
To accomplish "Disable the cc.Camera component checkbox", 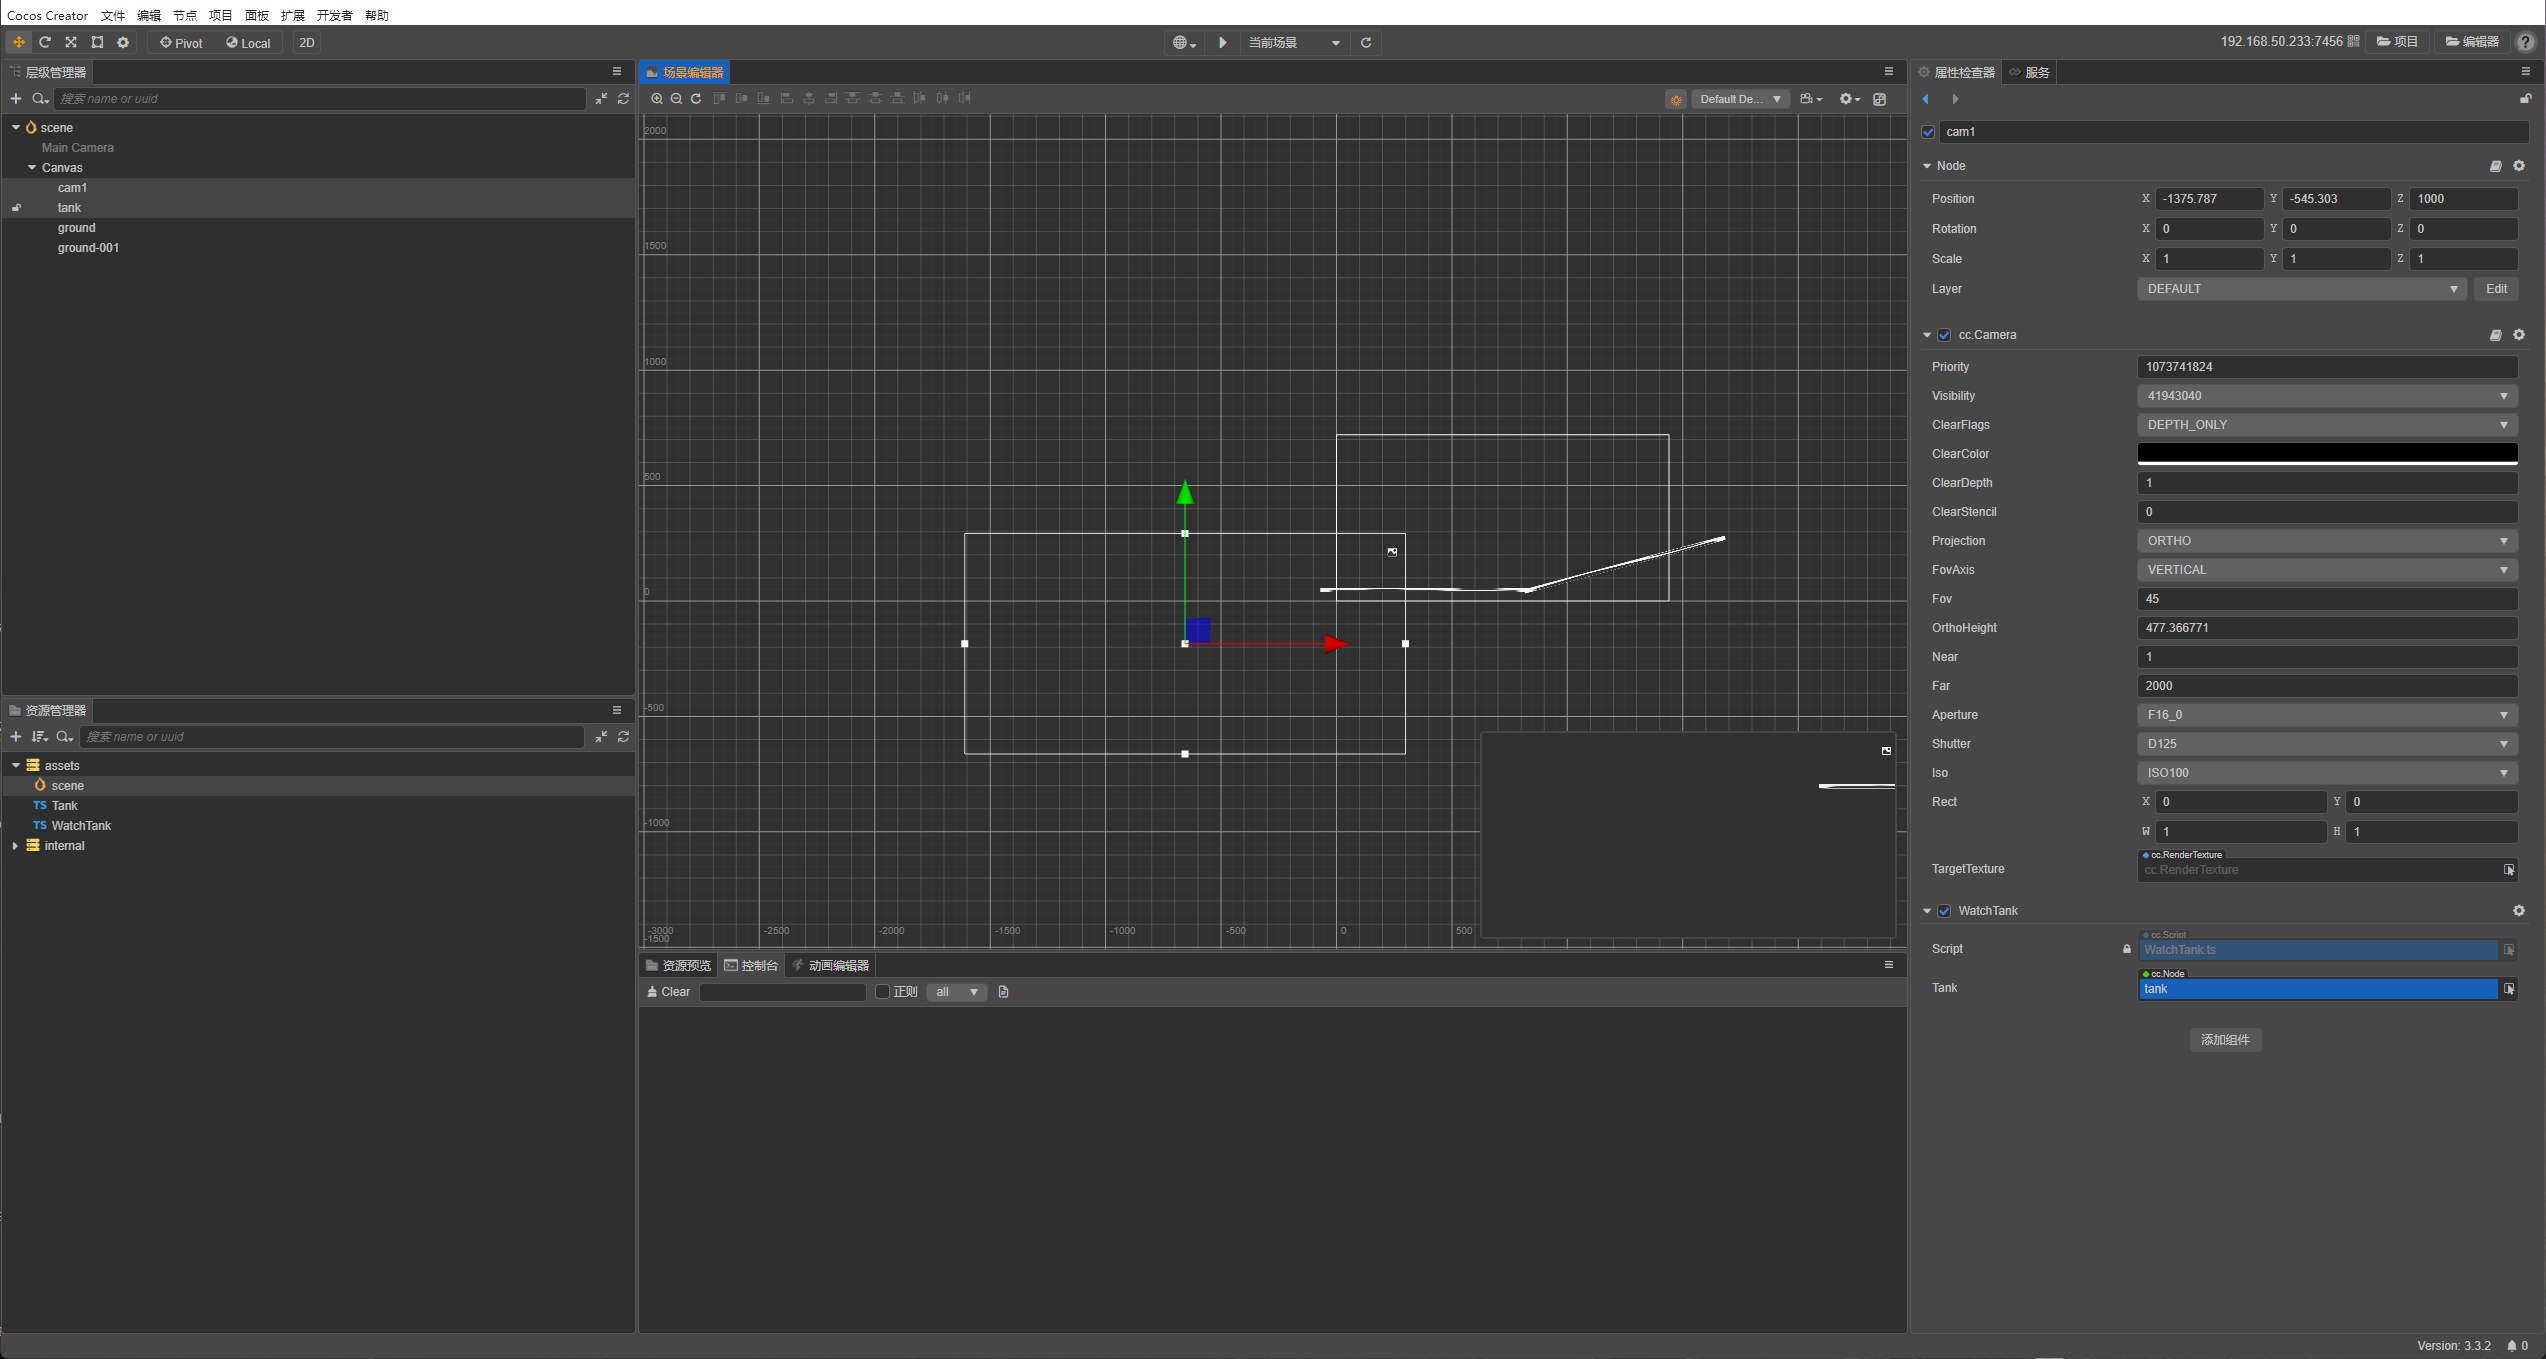I will click(1944, 335).
